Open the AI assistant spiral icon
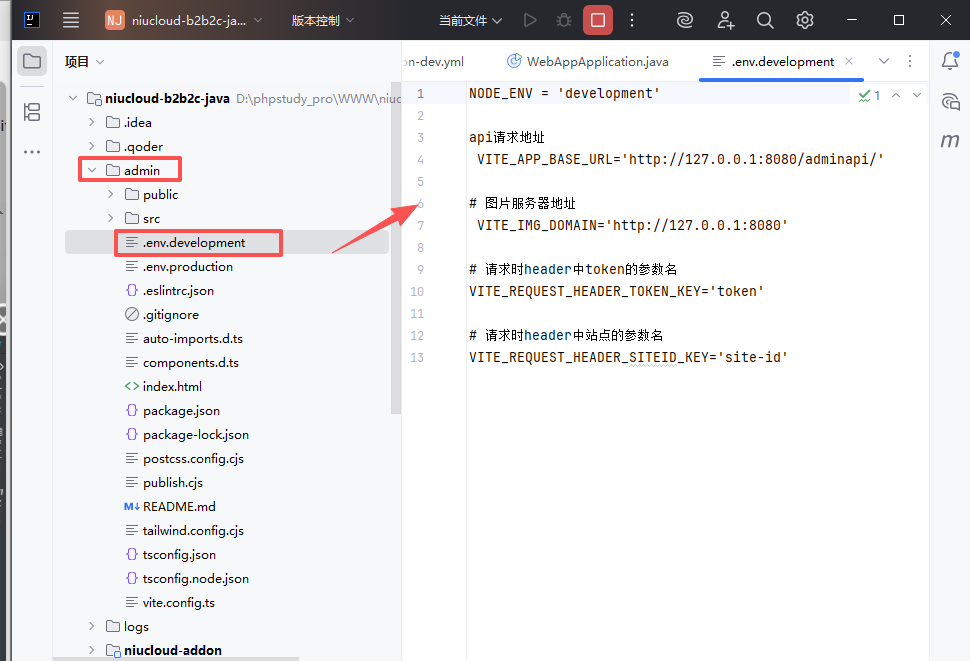The height and width of the screenshot is (661, 970). (685, 20)
